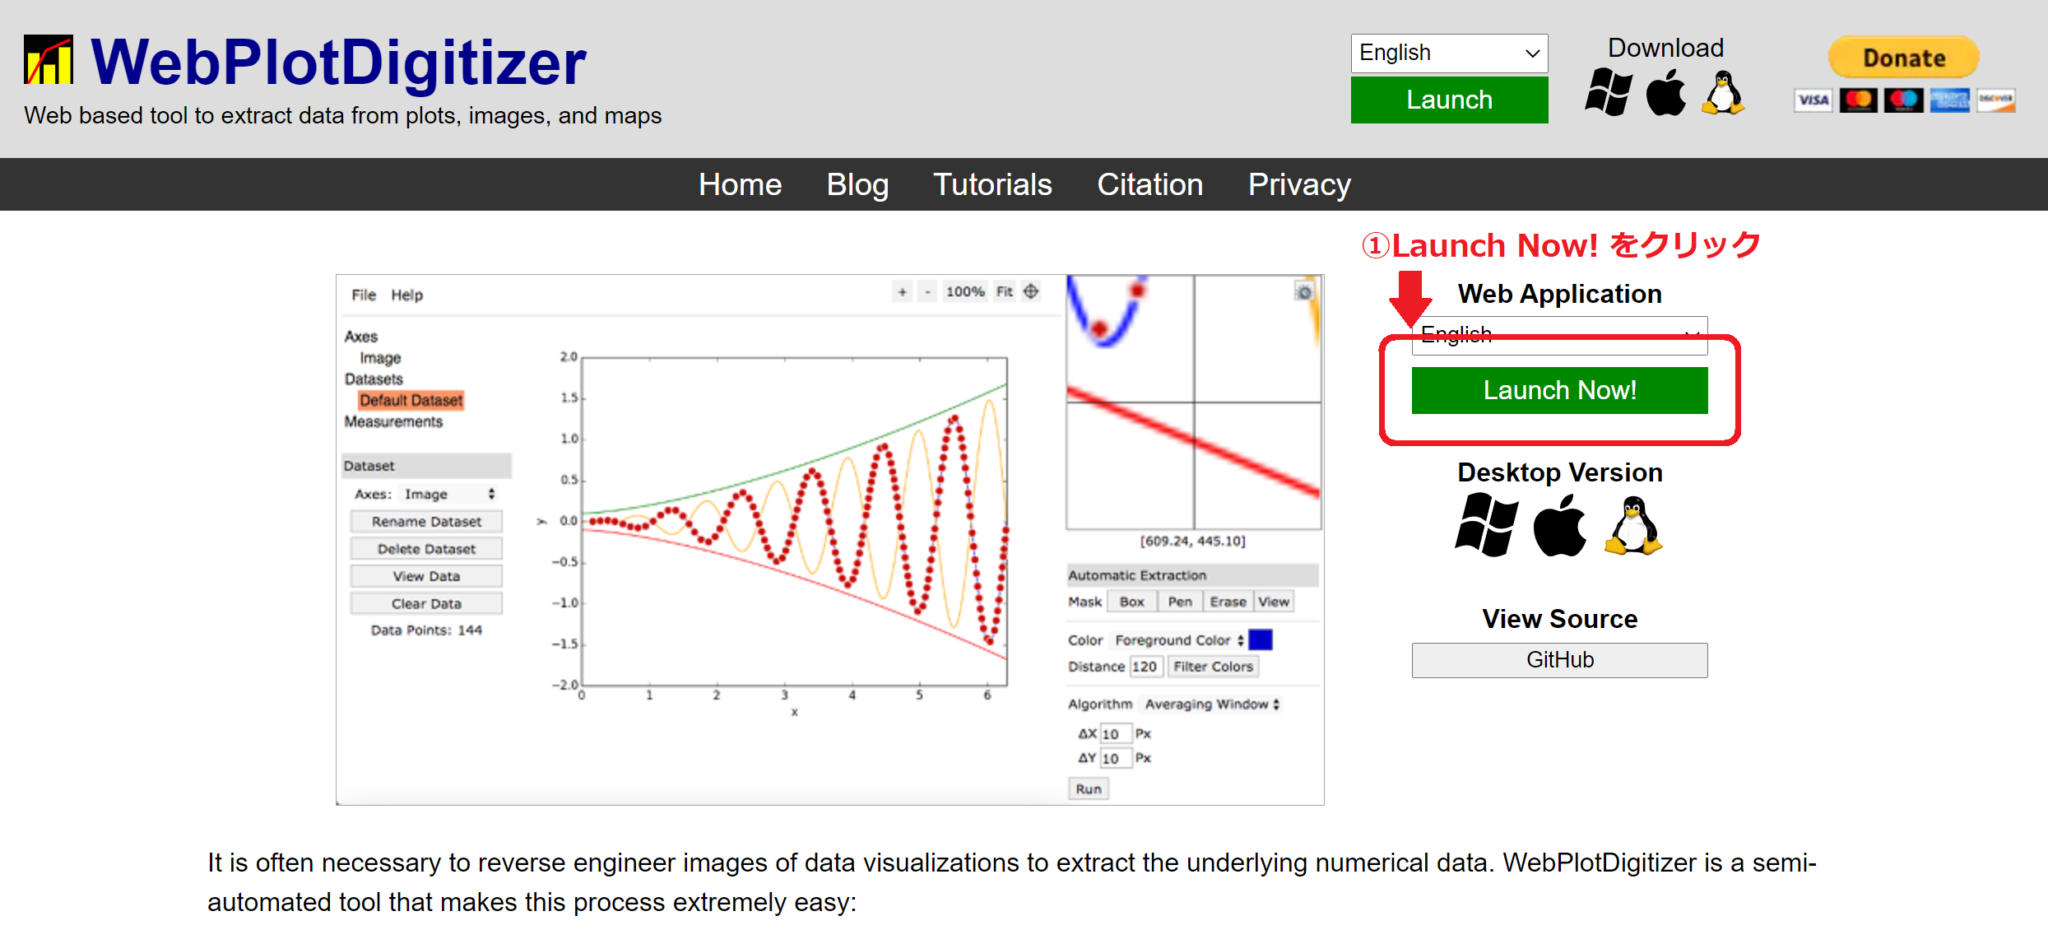
Task: Click the Windows download icon in header
Action: pyautogui.click(x=1608, y=93)
